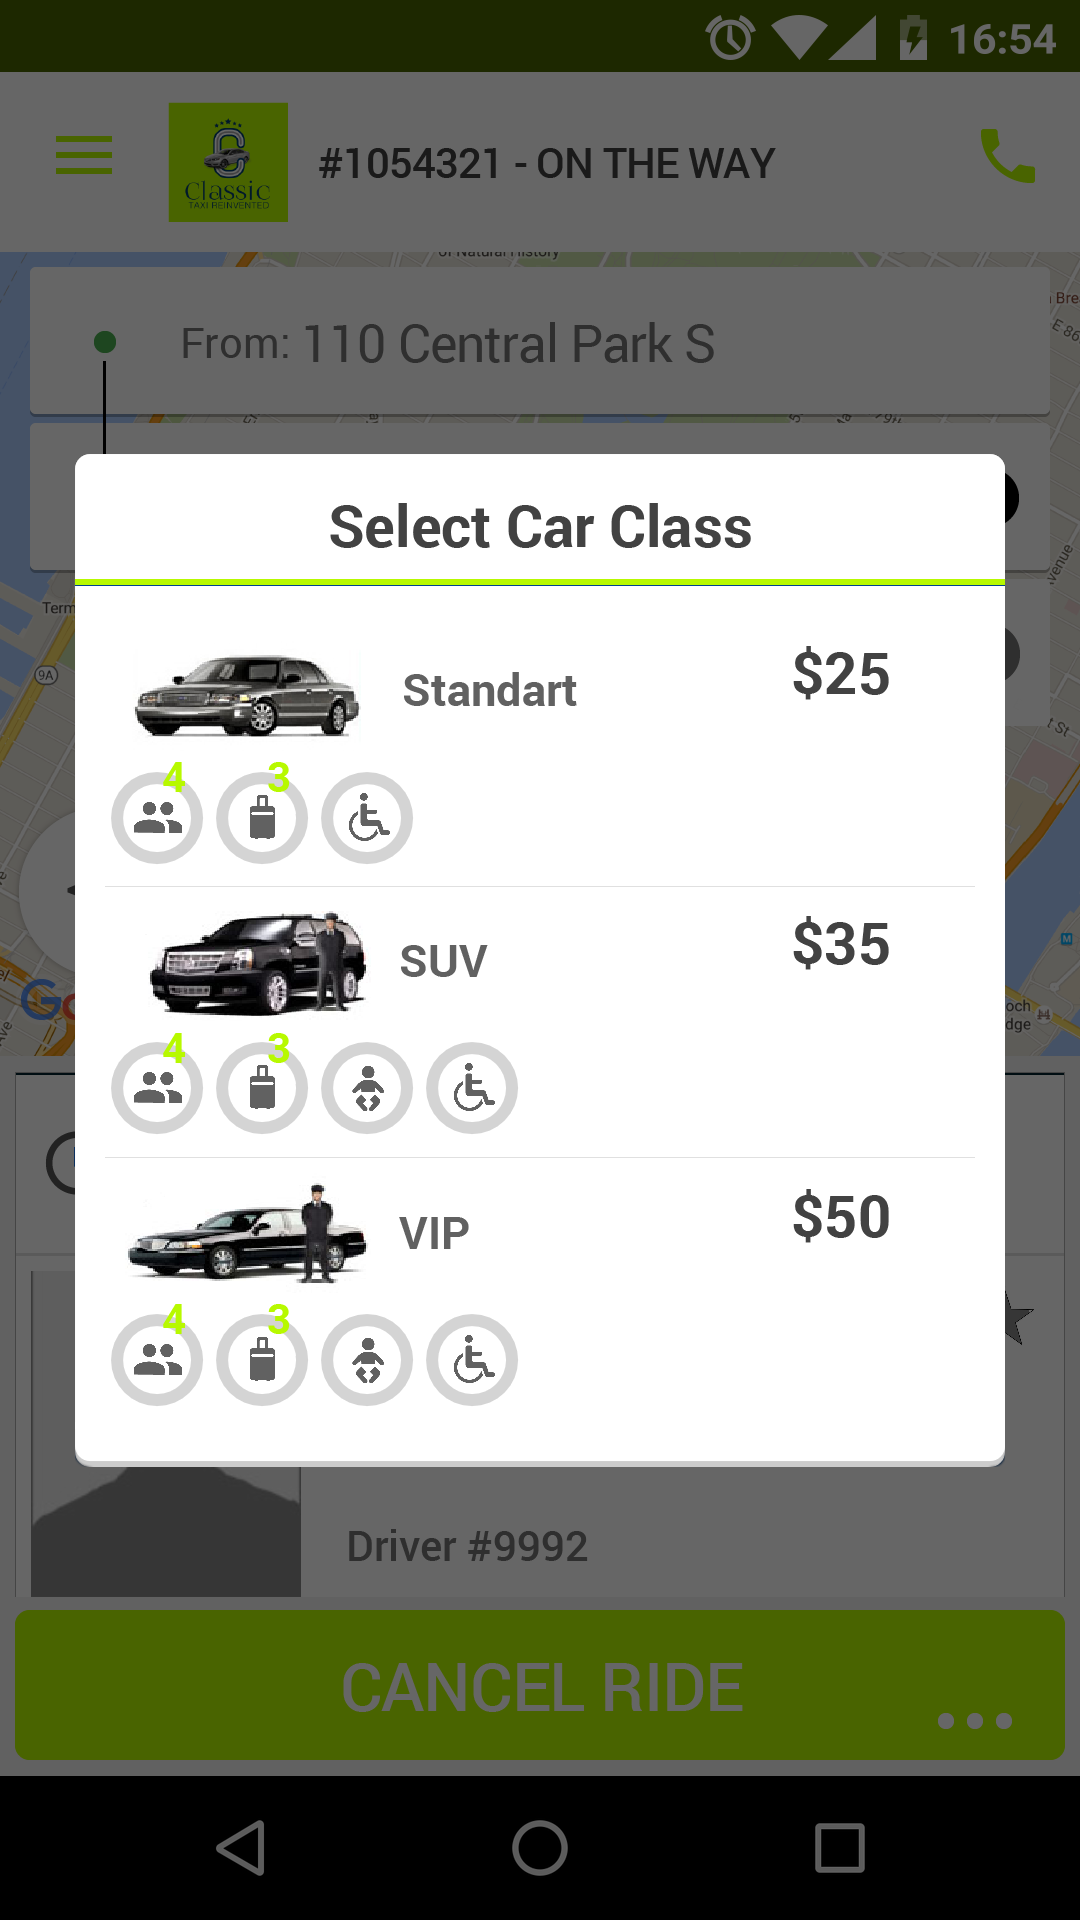Image resolution: width=1080 pixels, height=1920 pixels.
Task: Tap Standart luggage capacity icon
Action: click(x=262, y=818)
